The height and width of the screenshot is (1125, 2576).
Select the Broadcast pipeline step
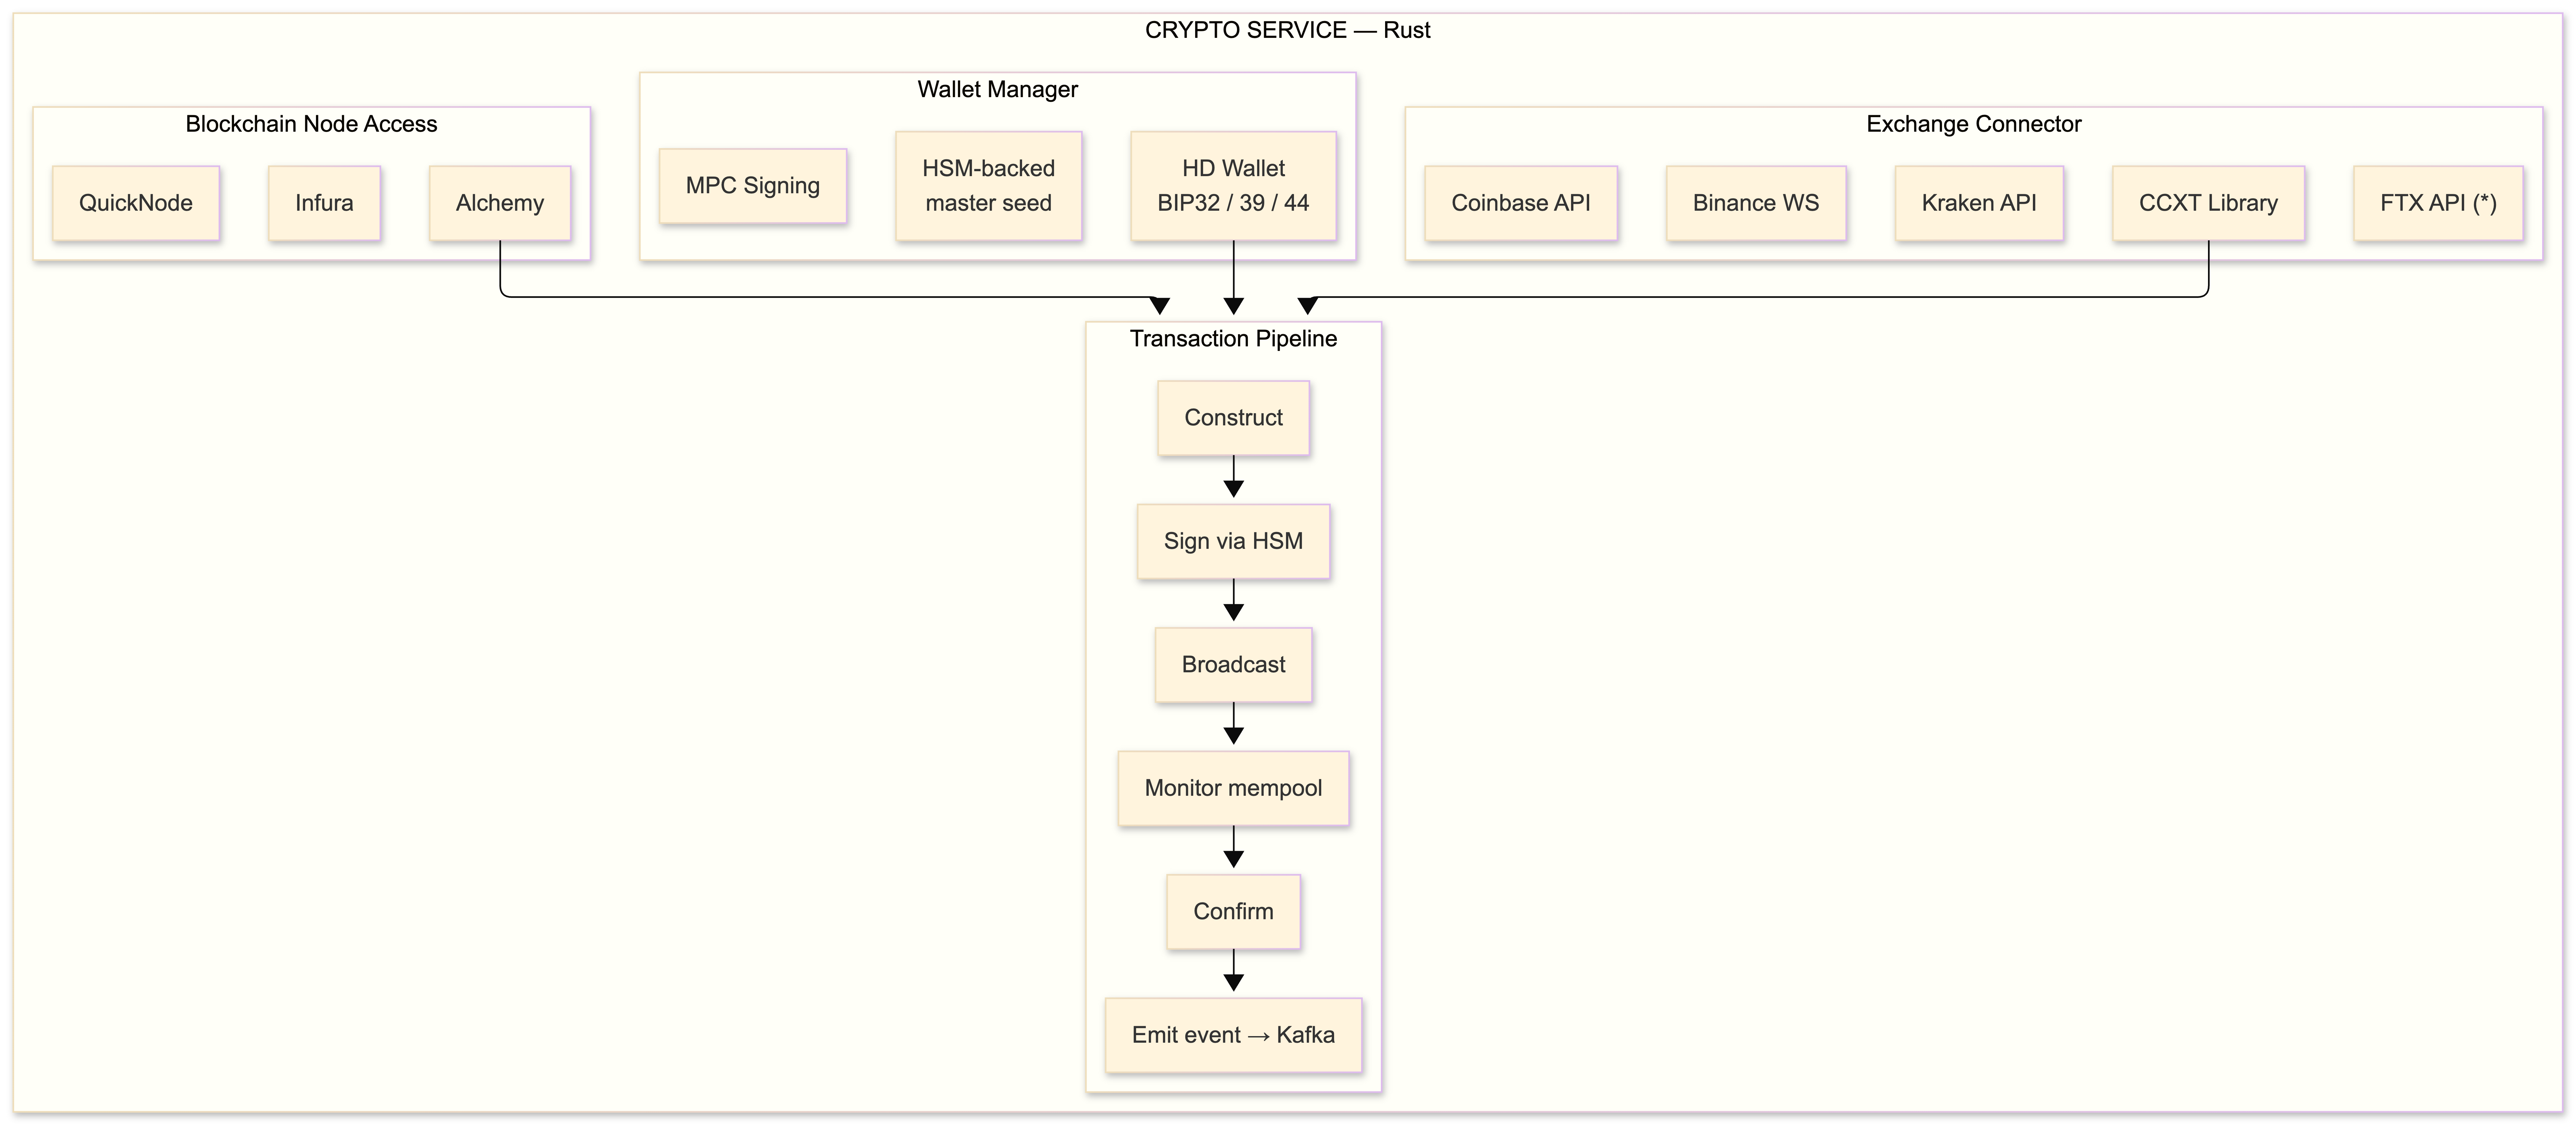1233,665
